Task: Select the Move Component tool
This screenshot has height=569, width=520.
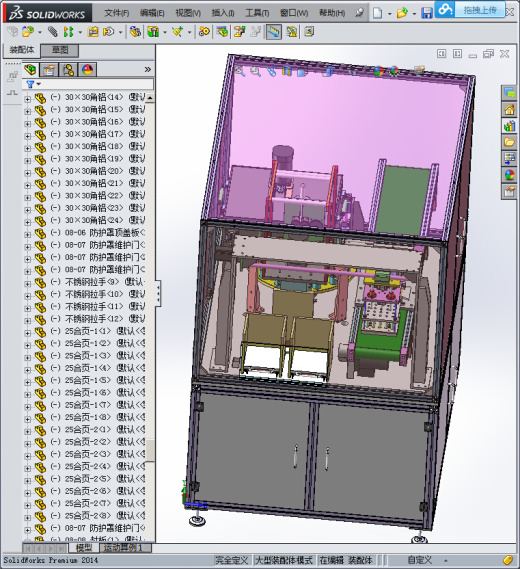Action: click(x=108, y=32)
